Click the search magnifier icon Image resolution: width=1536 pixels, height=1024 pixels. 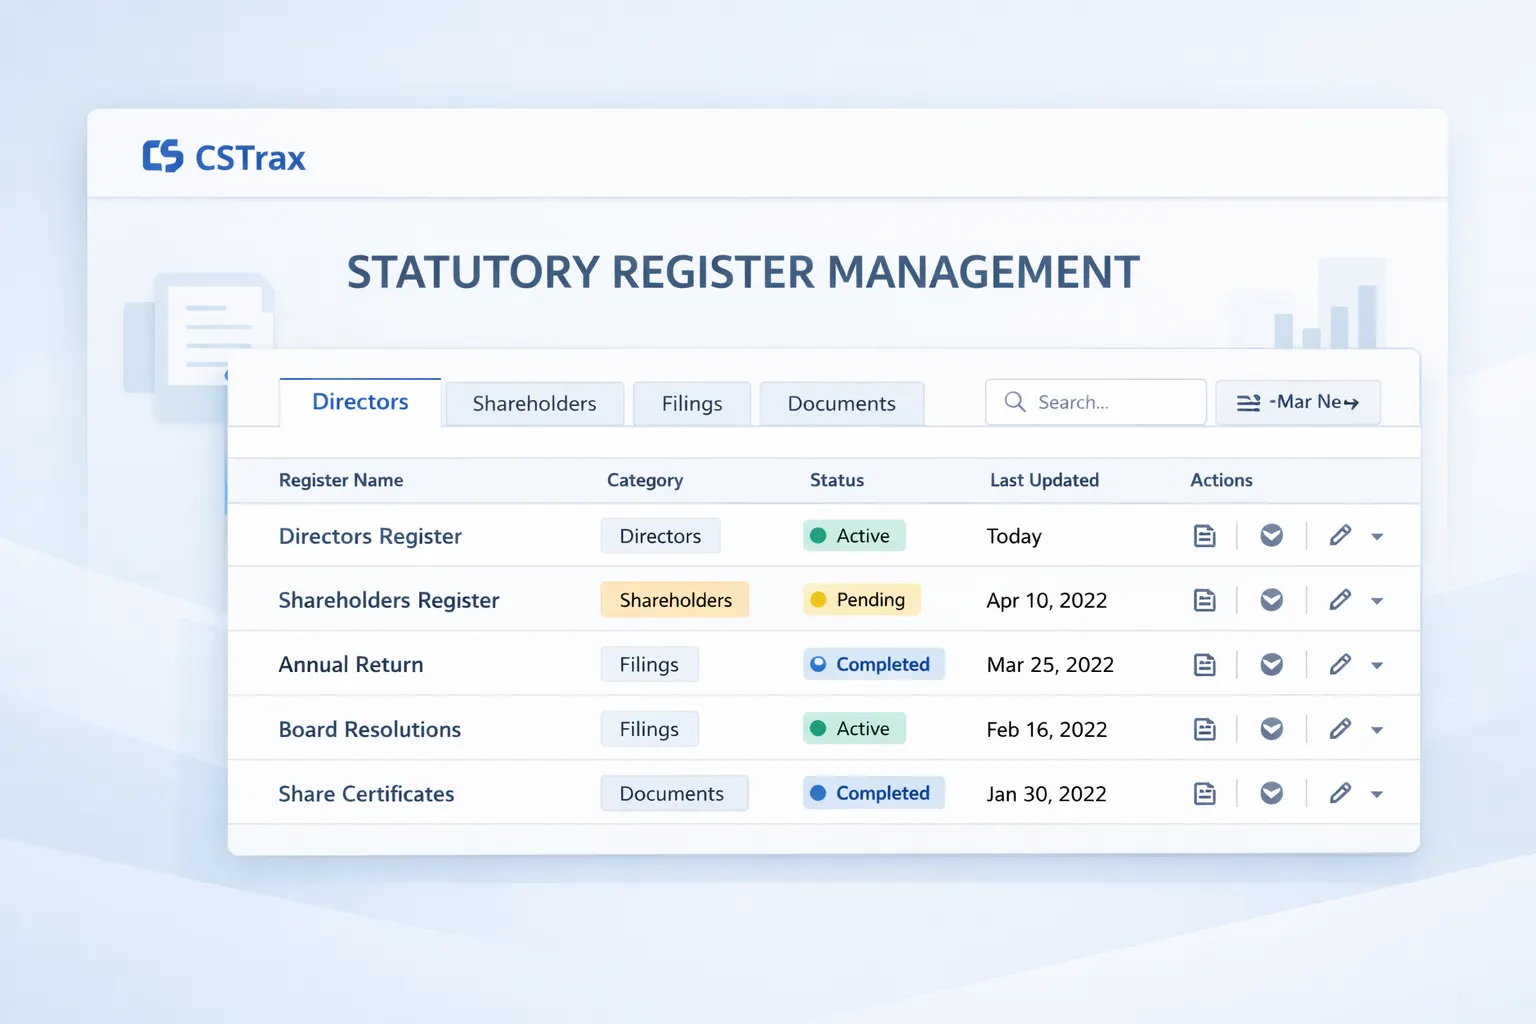[x=1015, y=402]
